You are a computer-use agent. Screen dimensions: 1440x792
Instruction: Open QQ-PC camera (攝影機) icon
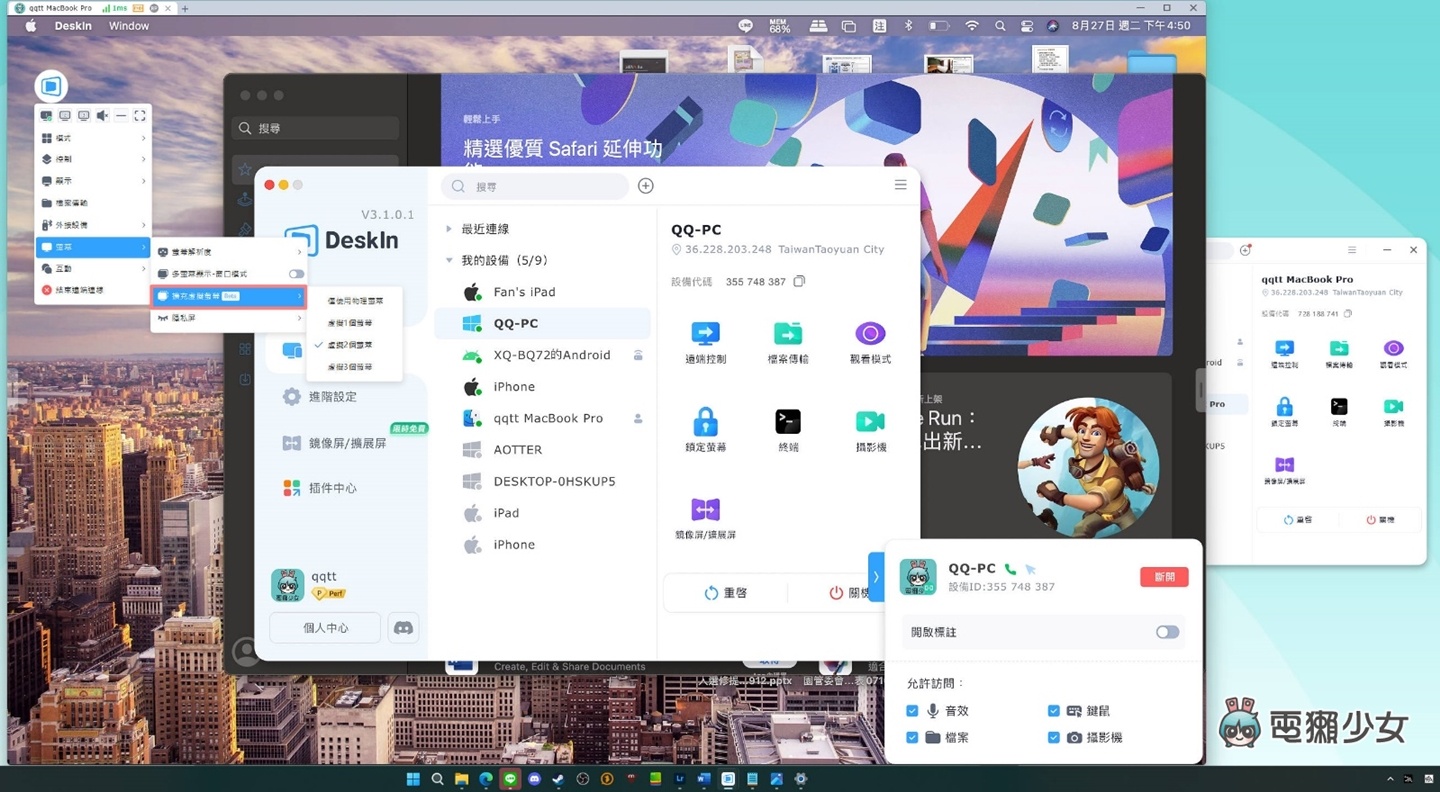[x=869, y=421]
